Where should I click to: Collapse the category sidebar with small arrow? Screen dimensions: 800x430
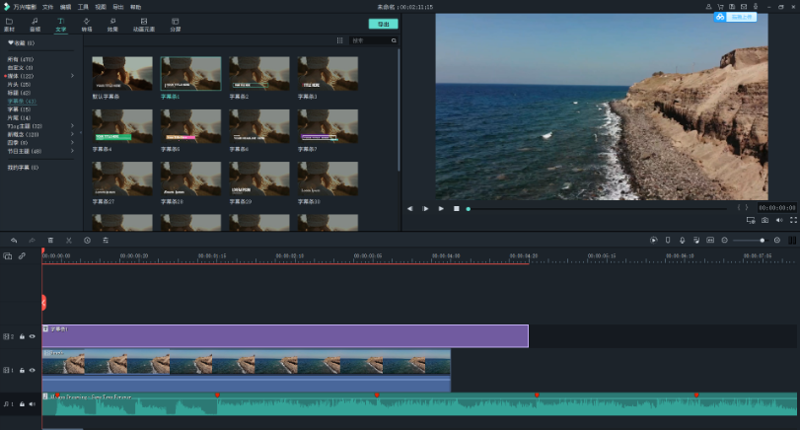(81, 133)
